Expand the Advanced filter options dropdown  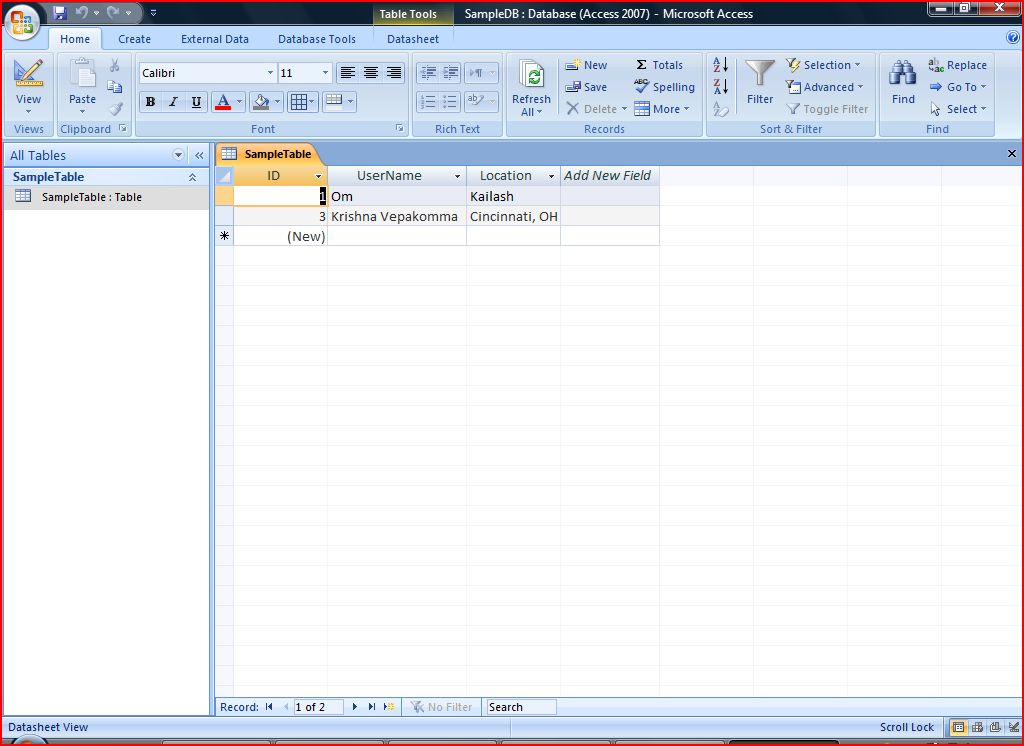825,87
